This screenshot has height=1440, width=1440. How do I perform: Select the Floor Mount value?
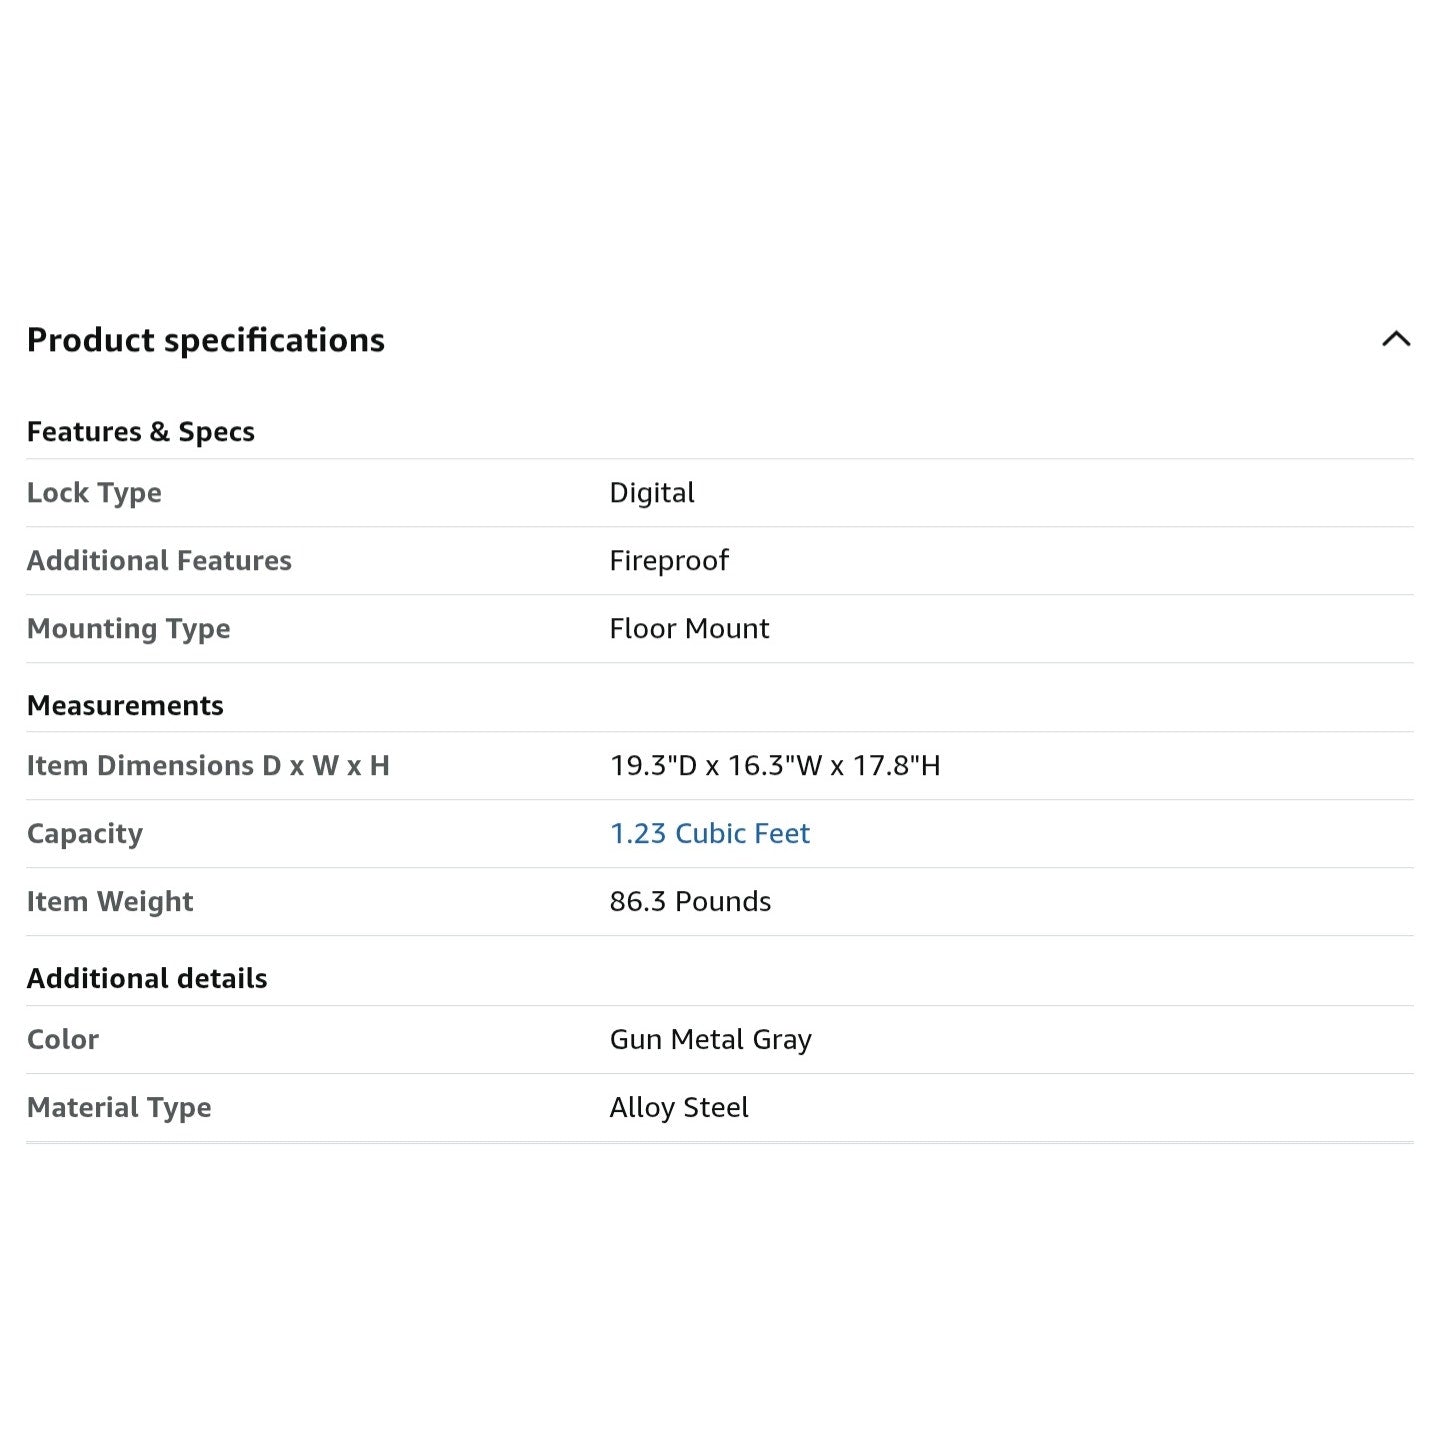click(690, 628)
